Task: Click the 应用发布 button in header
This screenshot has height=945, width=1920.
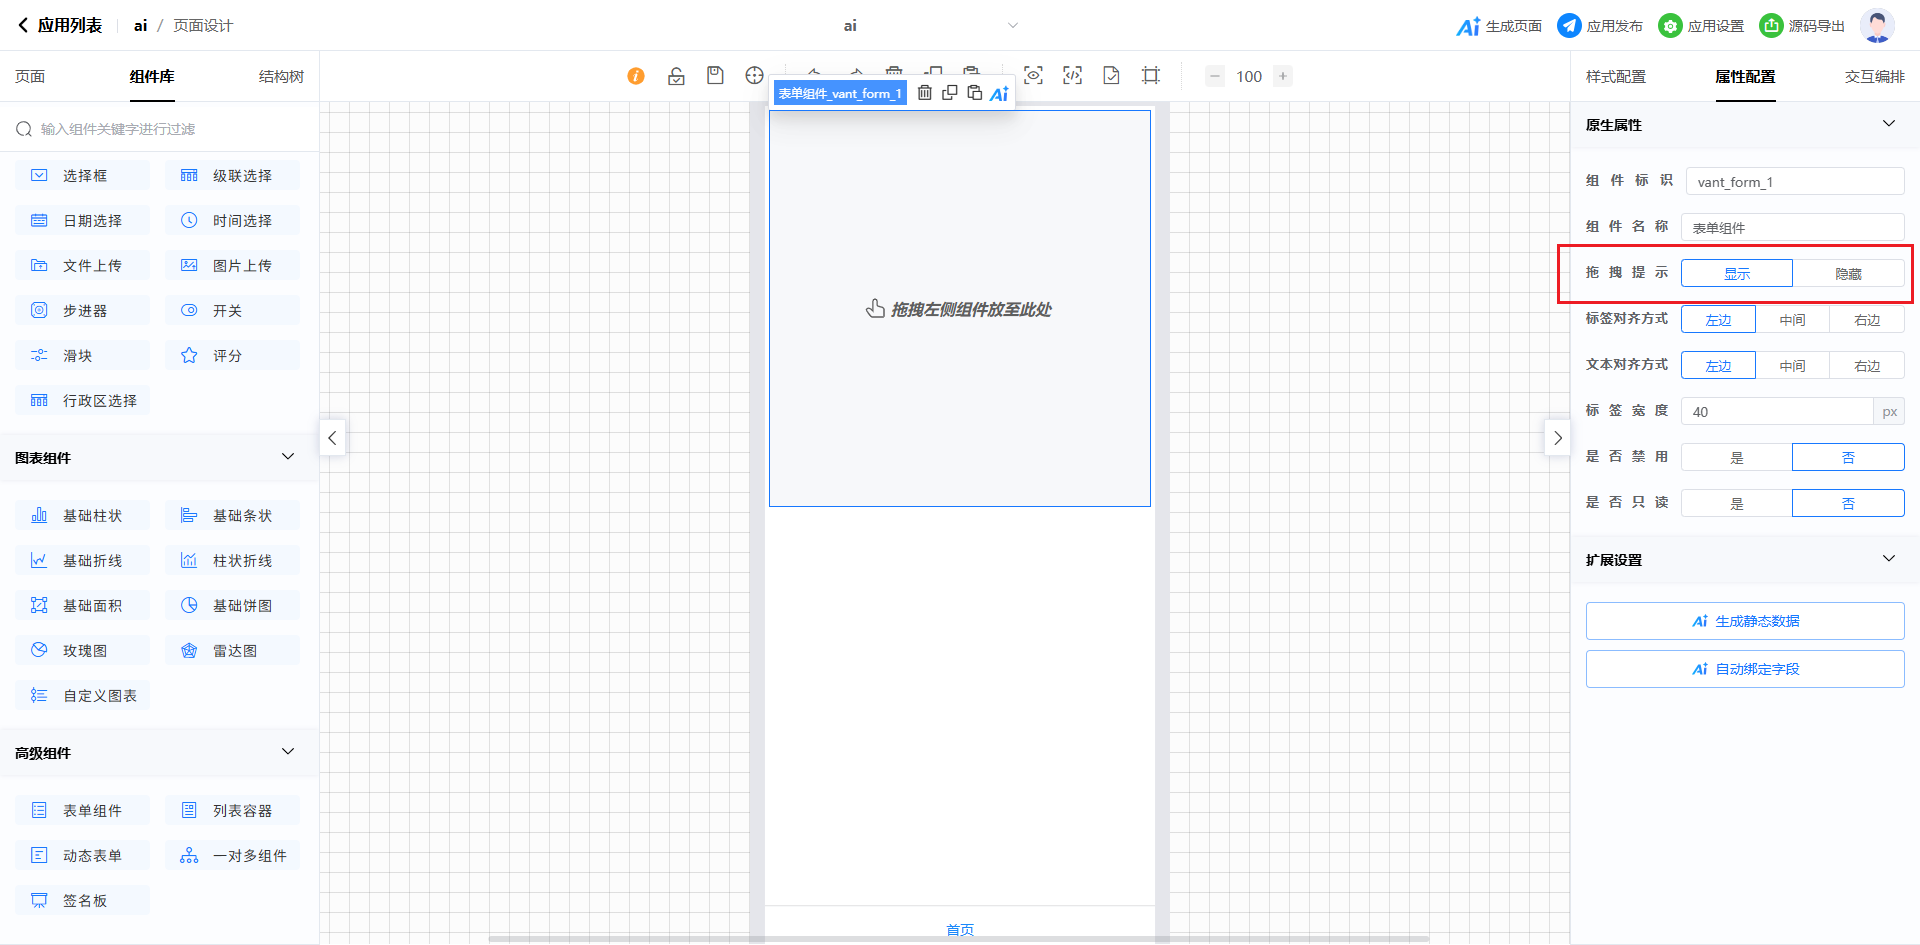Action: pyautogui.click(x=1600, y=26)
